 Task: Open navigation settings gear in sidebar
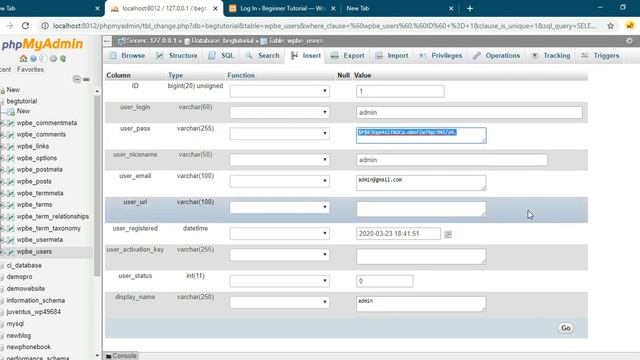[x=53, y=58]
